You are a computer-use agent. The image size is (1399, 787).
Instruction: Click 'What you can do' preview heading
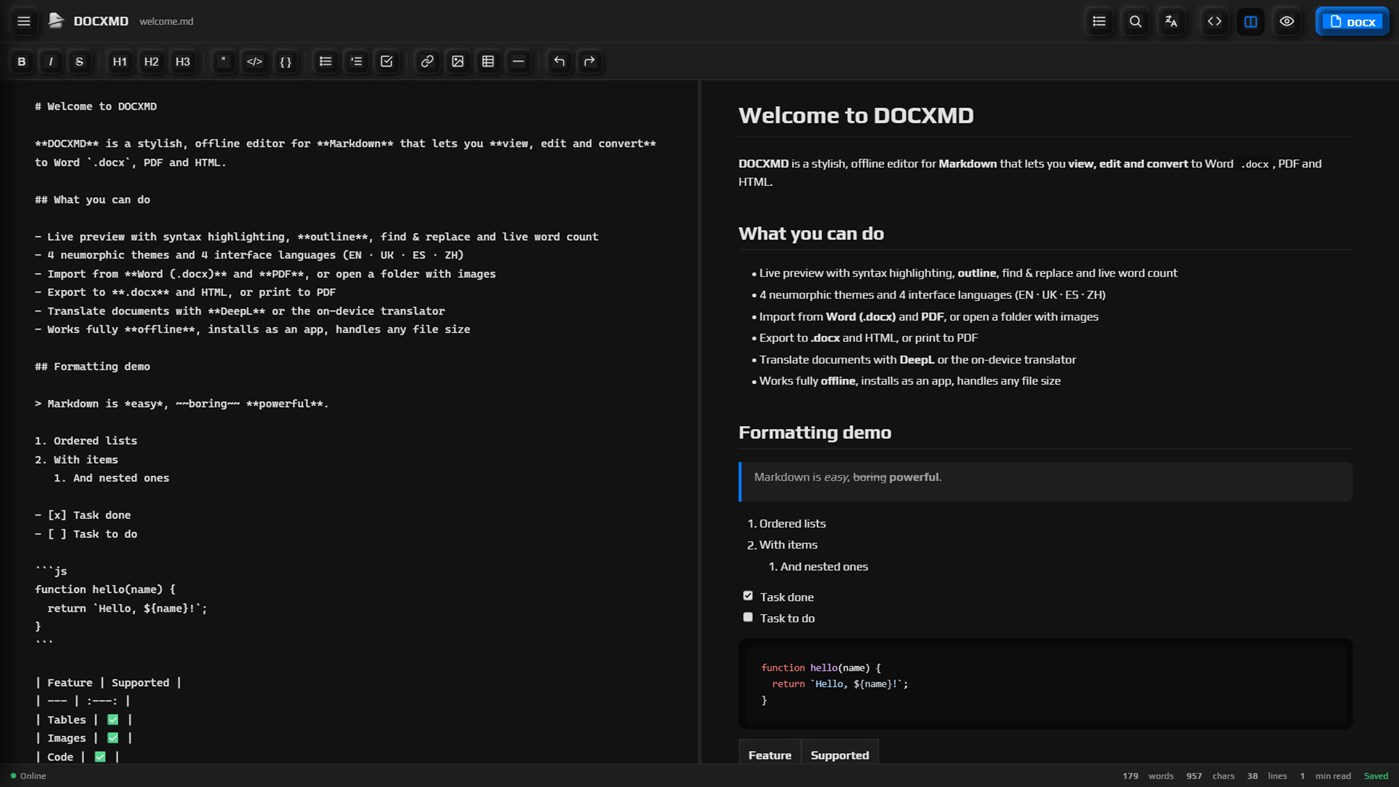[811, 233]
